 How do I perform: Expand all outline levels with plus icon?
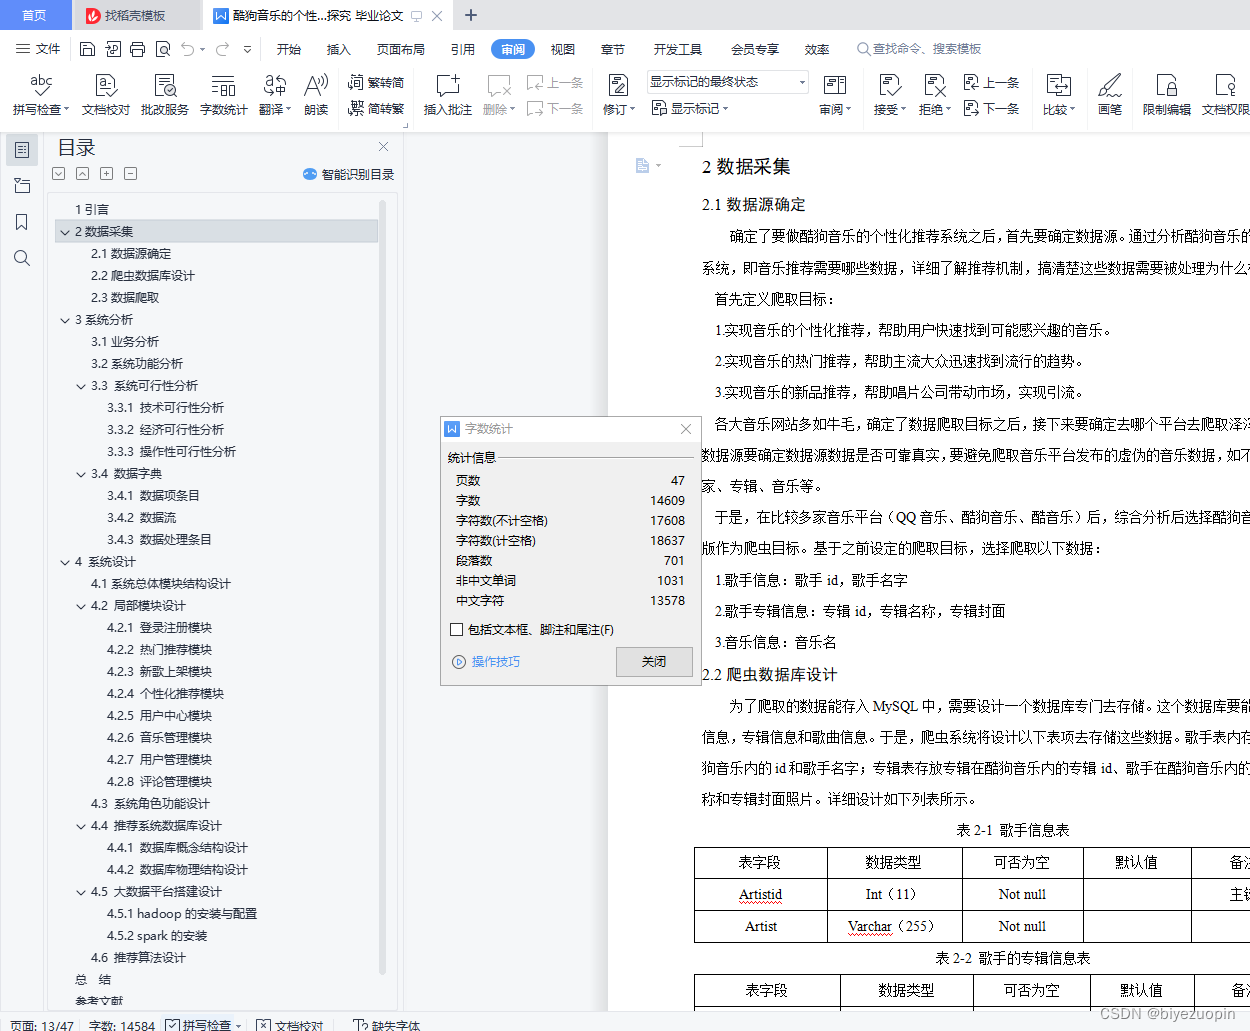click(106, 174)
